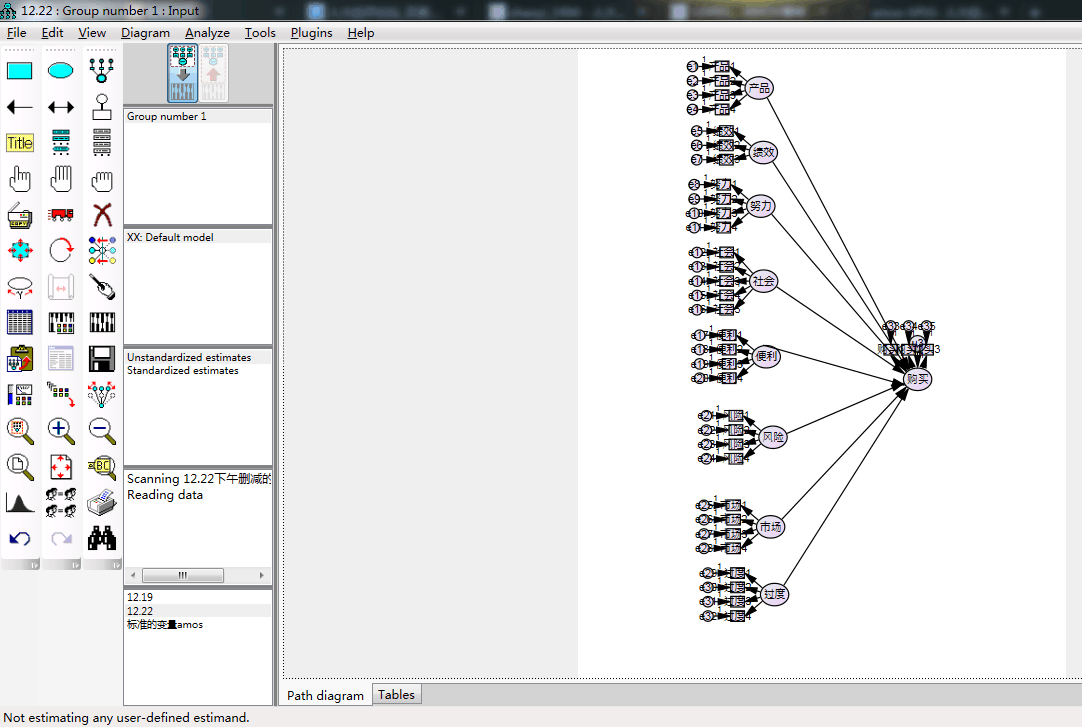Deselect all objects hand tool

click(x=101, y=179)
